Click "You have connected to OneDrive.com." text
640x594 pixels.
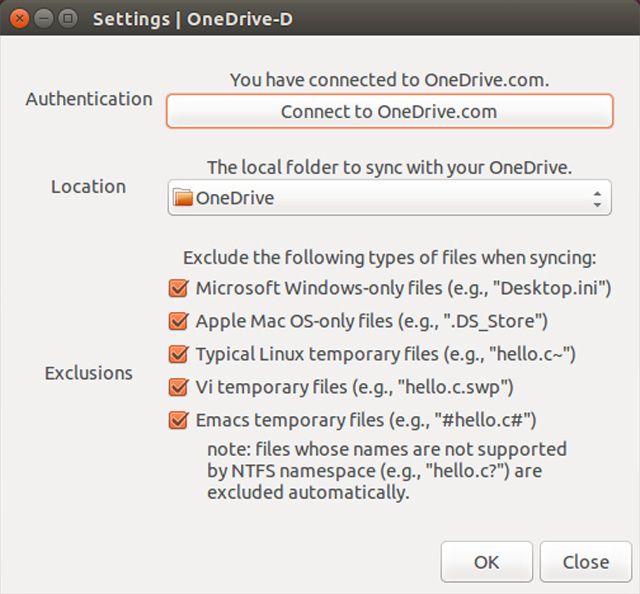389,80
